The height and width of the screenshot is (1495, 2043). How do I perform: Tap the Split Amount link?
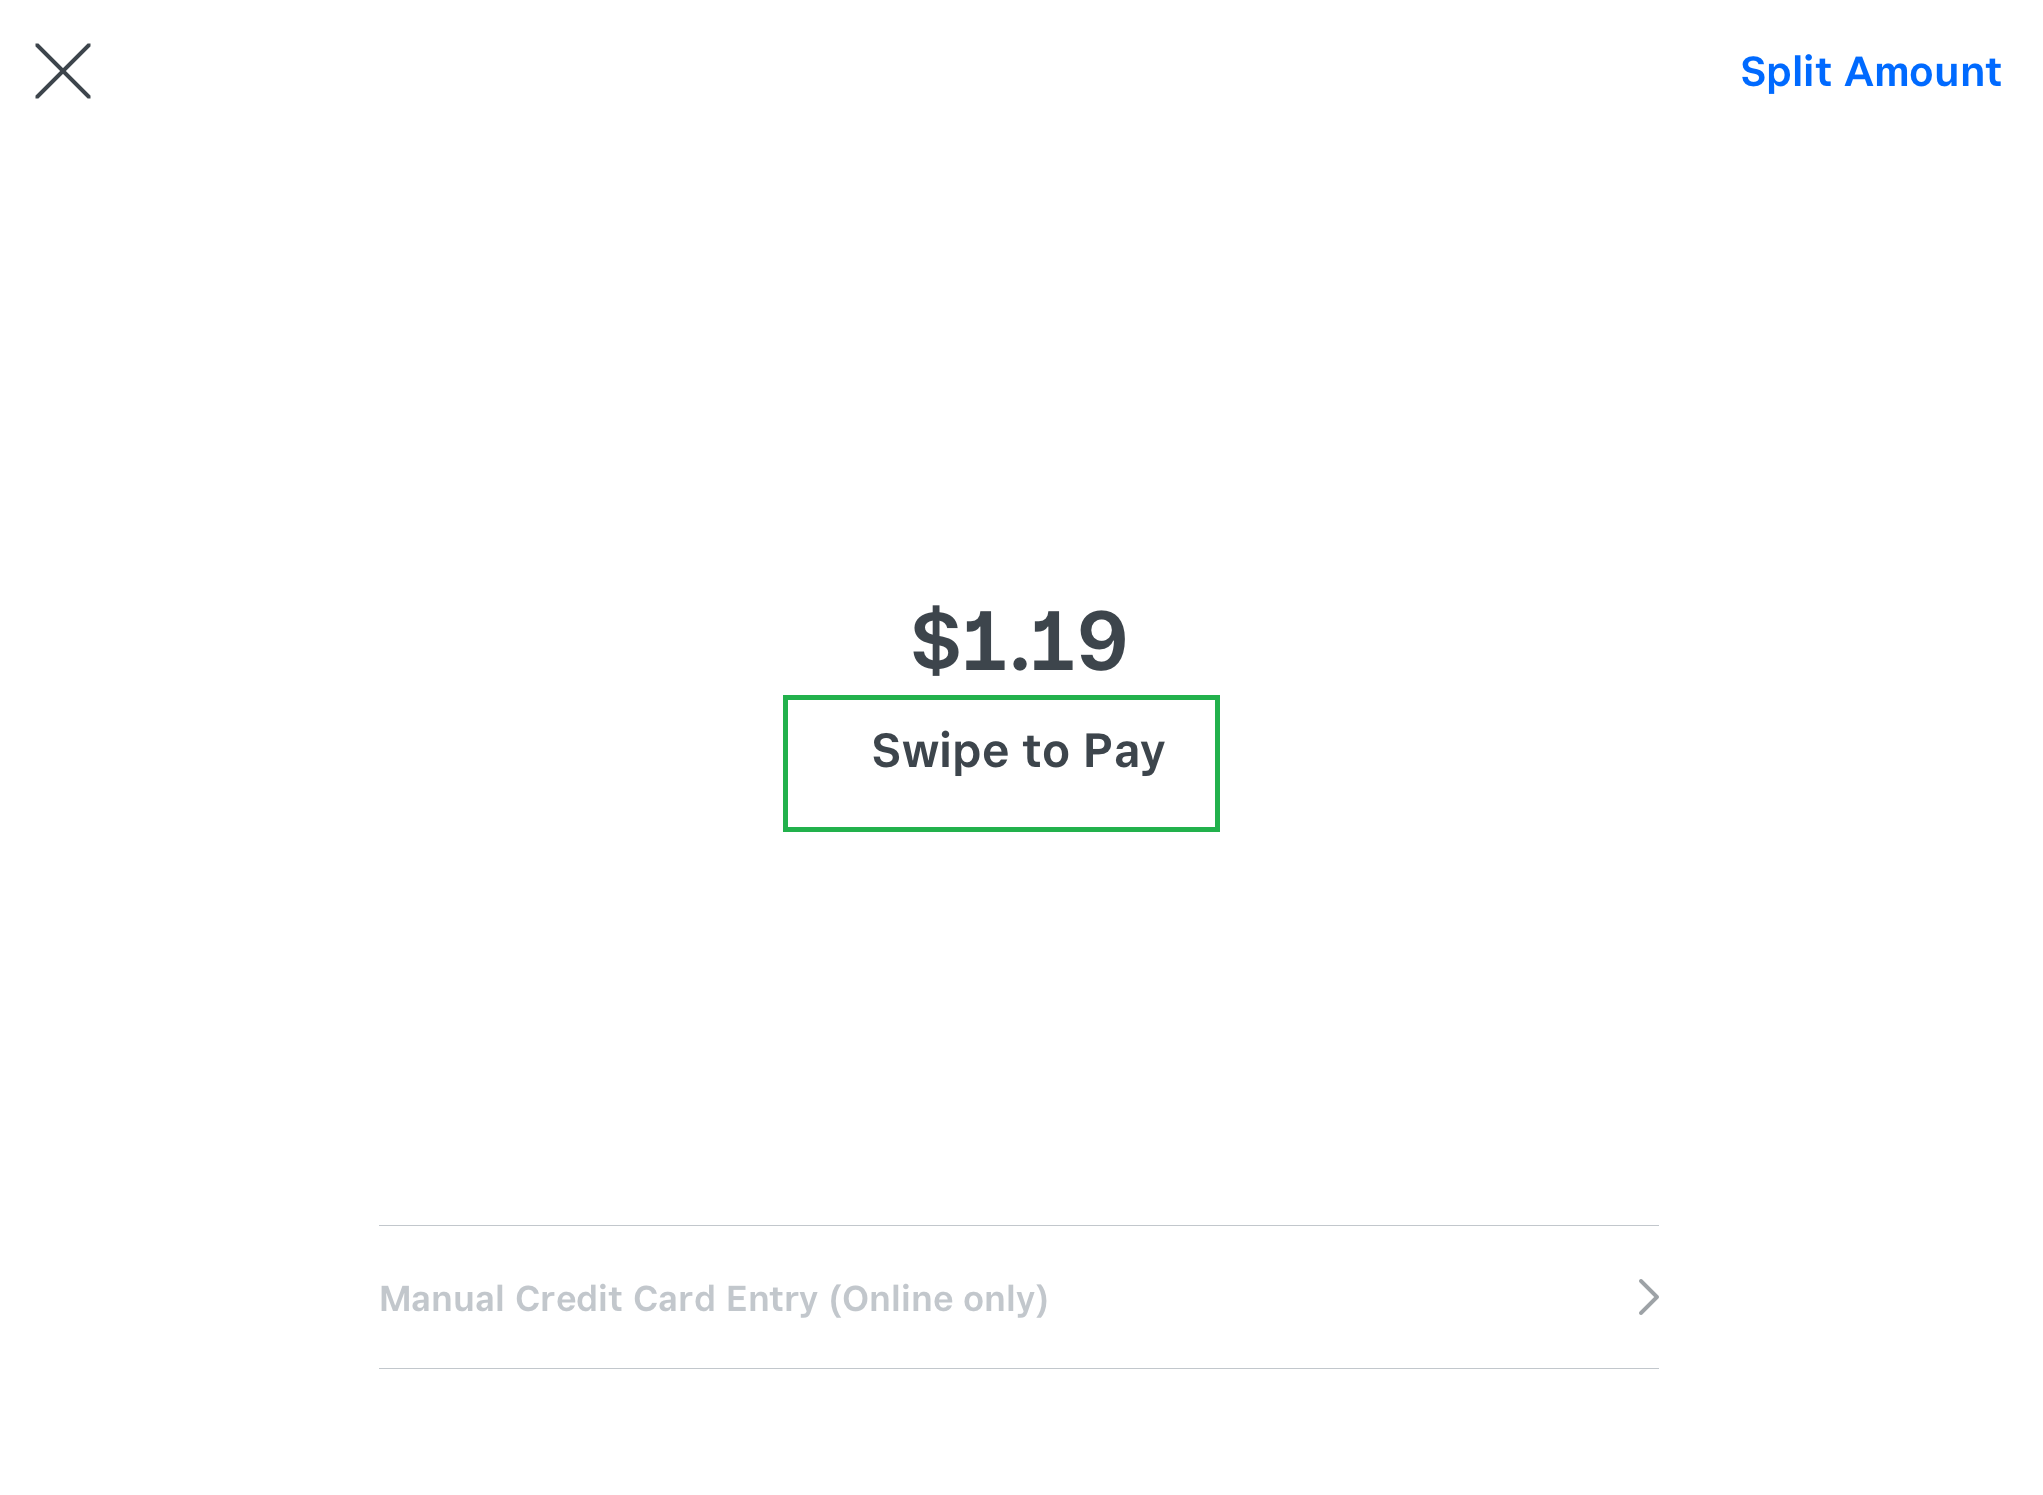coord(1870,72)
